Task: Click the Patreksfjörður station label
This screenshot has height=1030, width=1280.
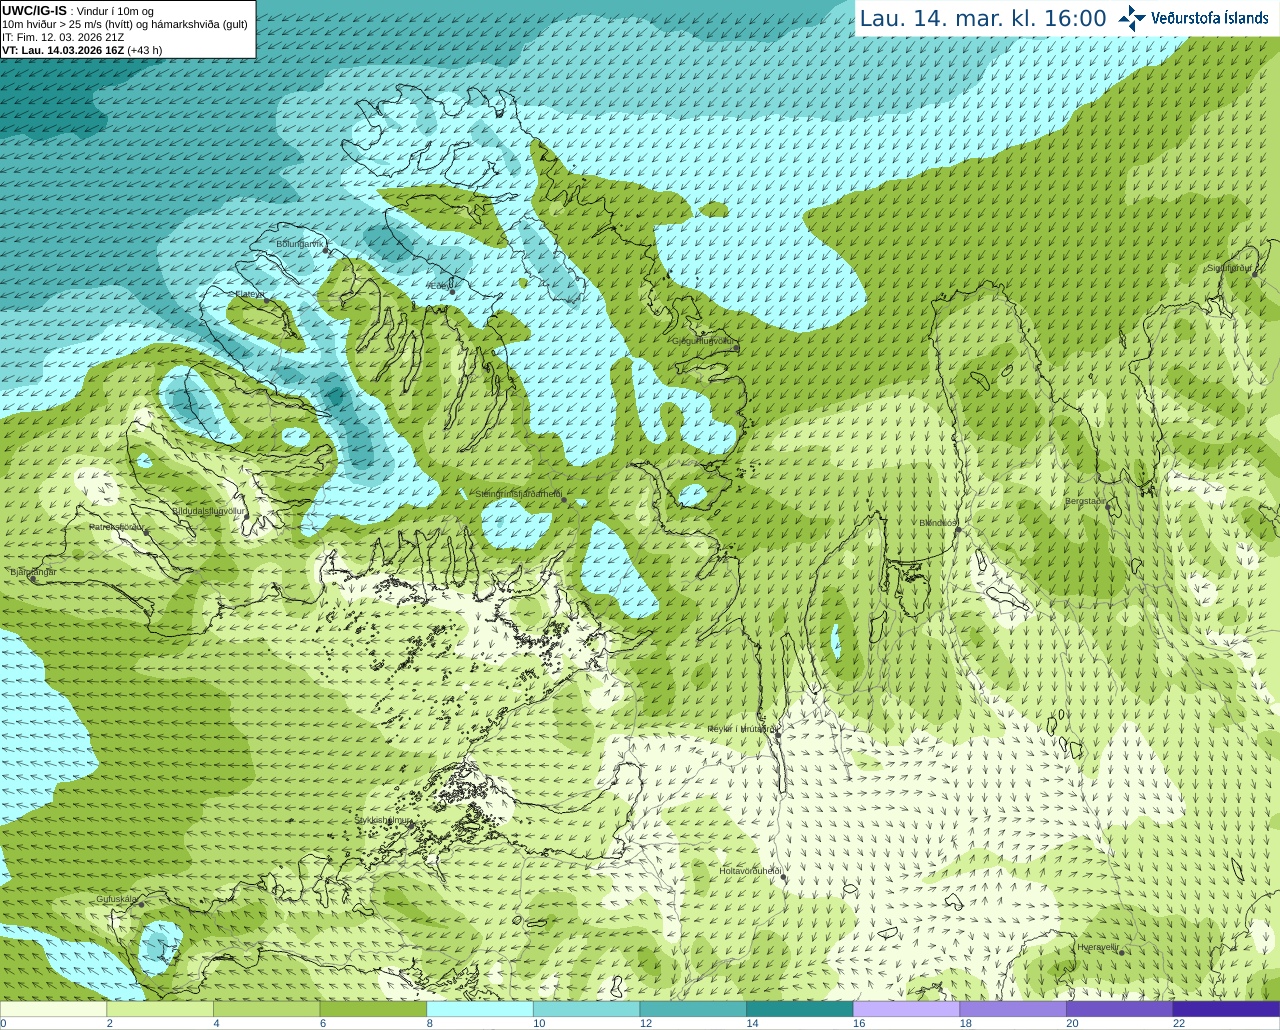Action: click(117, 526)
